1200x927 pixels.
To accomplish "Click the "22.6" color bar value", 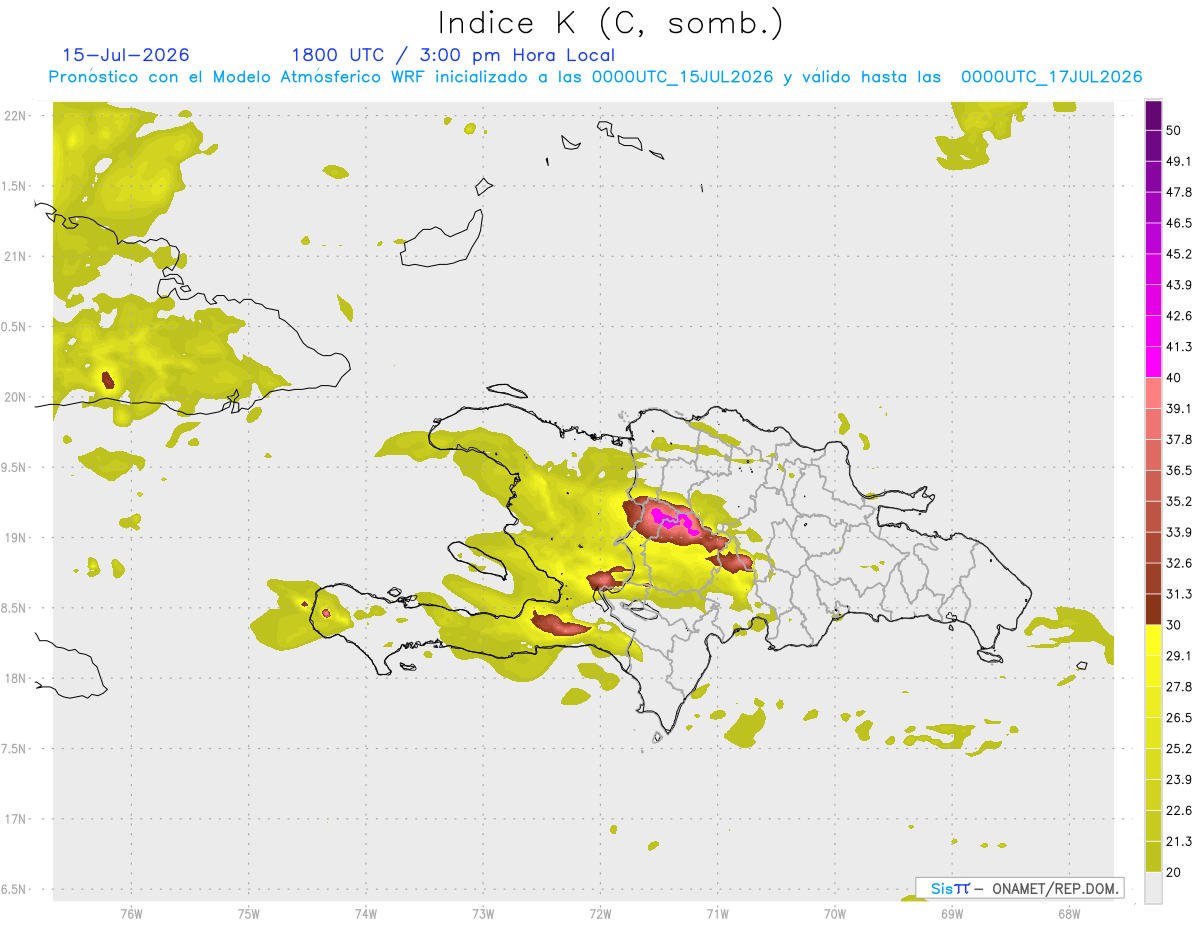I will [1179, 810].
